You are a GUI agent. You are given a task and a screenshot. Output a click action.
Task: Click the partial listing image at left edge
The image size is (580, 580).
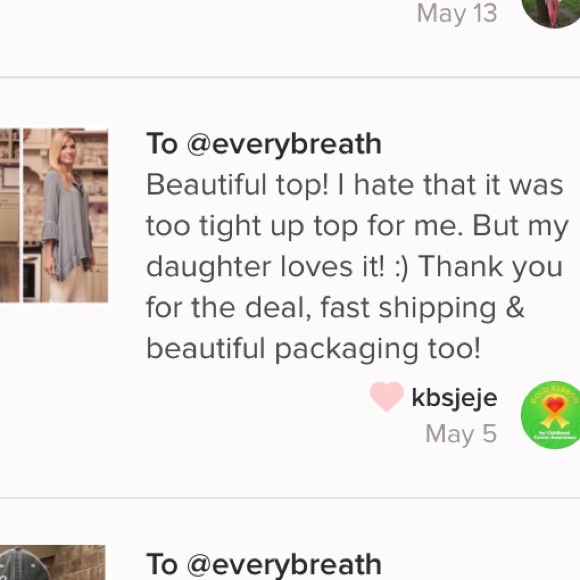[10, 215]
